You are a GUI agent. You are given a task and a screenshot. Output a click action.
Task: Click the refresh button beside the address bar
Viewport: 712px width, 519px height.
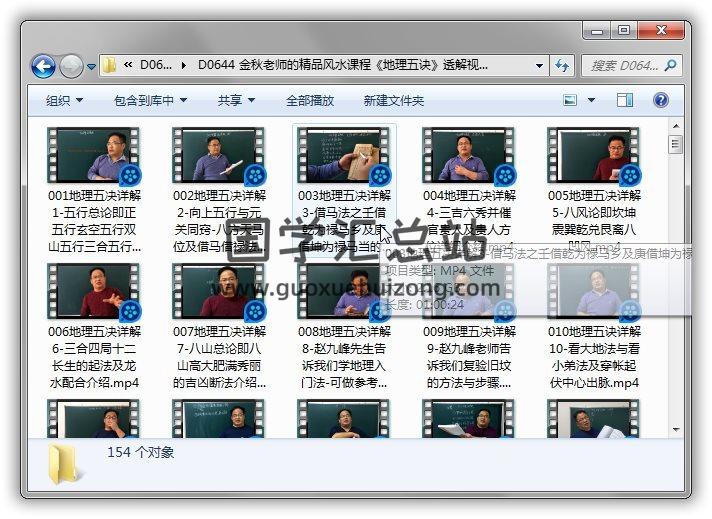click(562, 66)
